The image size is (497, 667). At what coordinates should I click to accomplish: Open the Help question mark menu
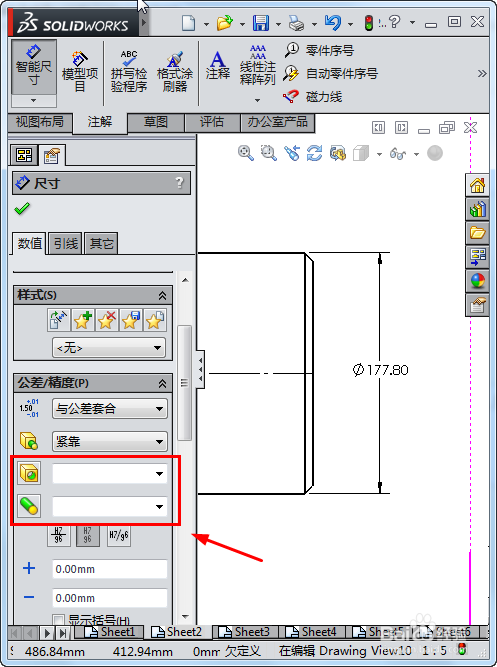coord(394,22)
